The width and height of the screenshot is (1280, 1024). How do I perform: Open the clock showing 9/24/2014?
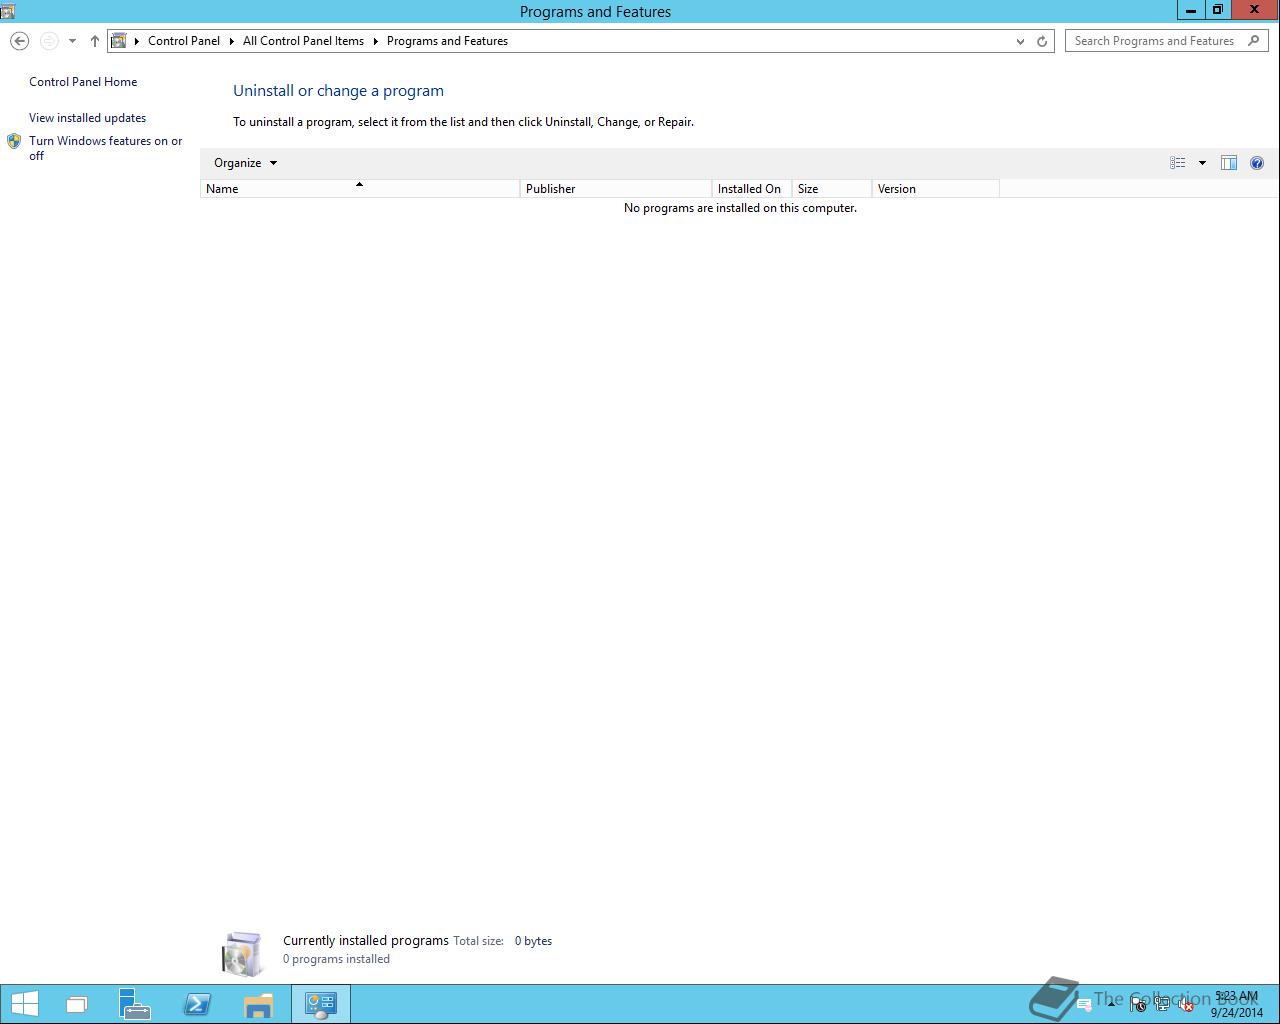(1237, 1004)
